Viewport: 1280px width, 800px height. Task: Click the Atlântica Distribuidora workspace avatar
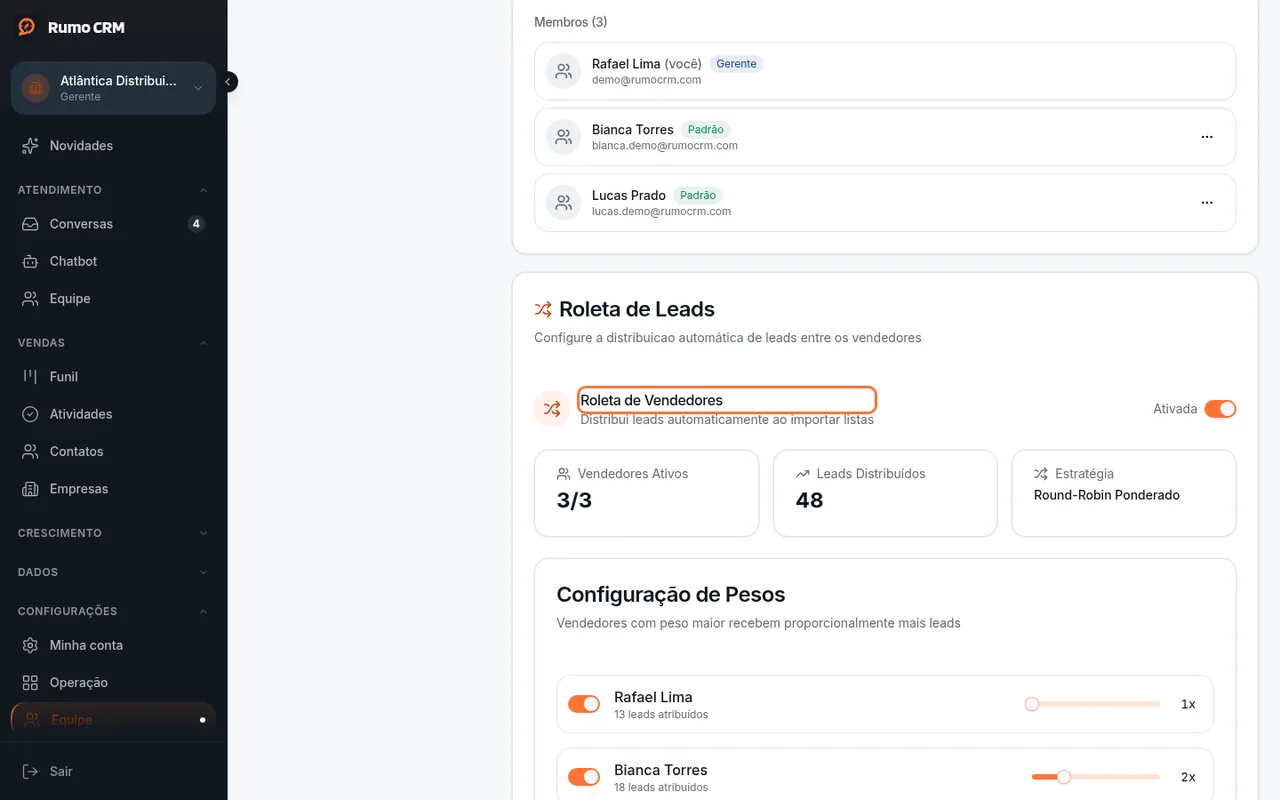click(36, 88)
